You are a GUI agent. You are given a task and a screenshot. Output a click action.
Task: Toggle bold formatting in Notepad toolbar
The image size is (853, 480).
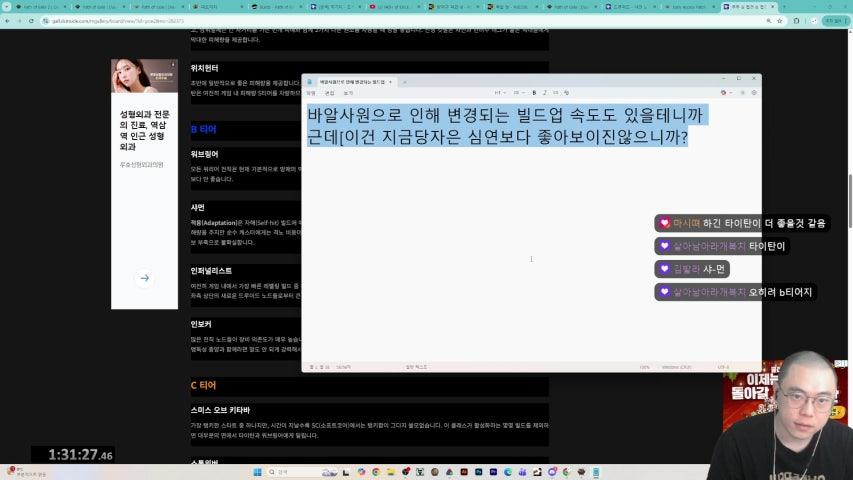coord(534,93)
